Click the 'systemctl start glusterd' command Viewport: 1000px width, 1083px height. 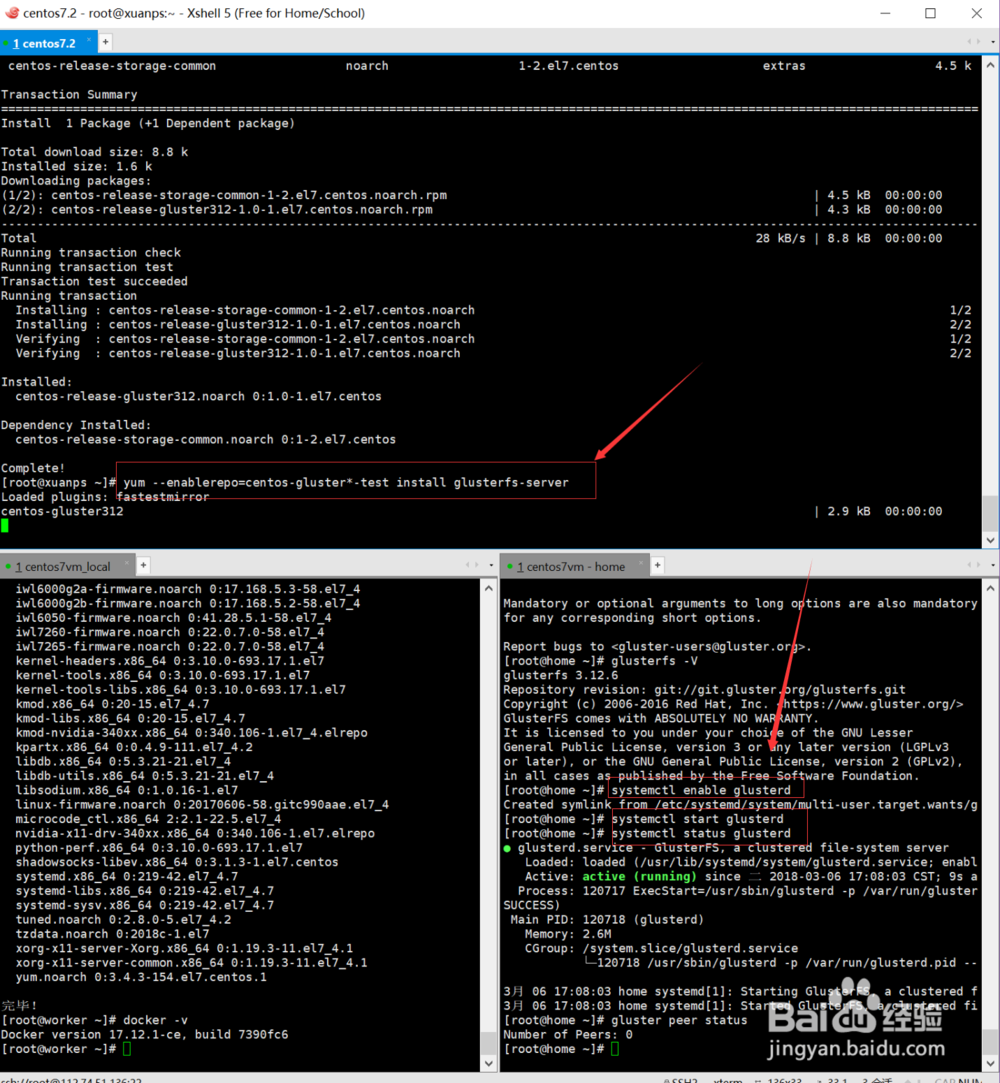click(x=698, y=819)
